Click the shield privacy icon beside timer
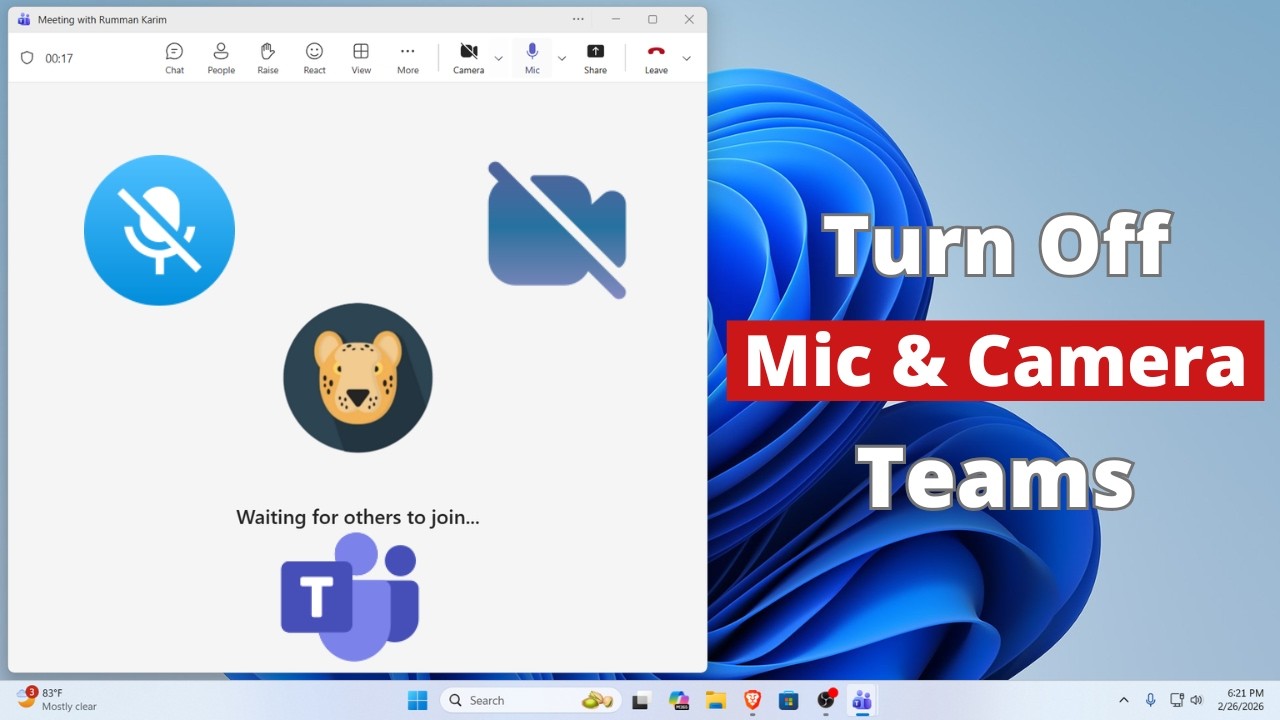The width and height of the screenshot is (1280, 720). coord(27,58)
